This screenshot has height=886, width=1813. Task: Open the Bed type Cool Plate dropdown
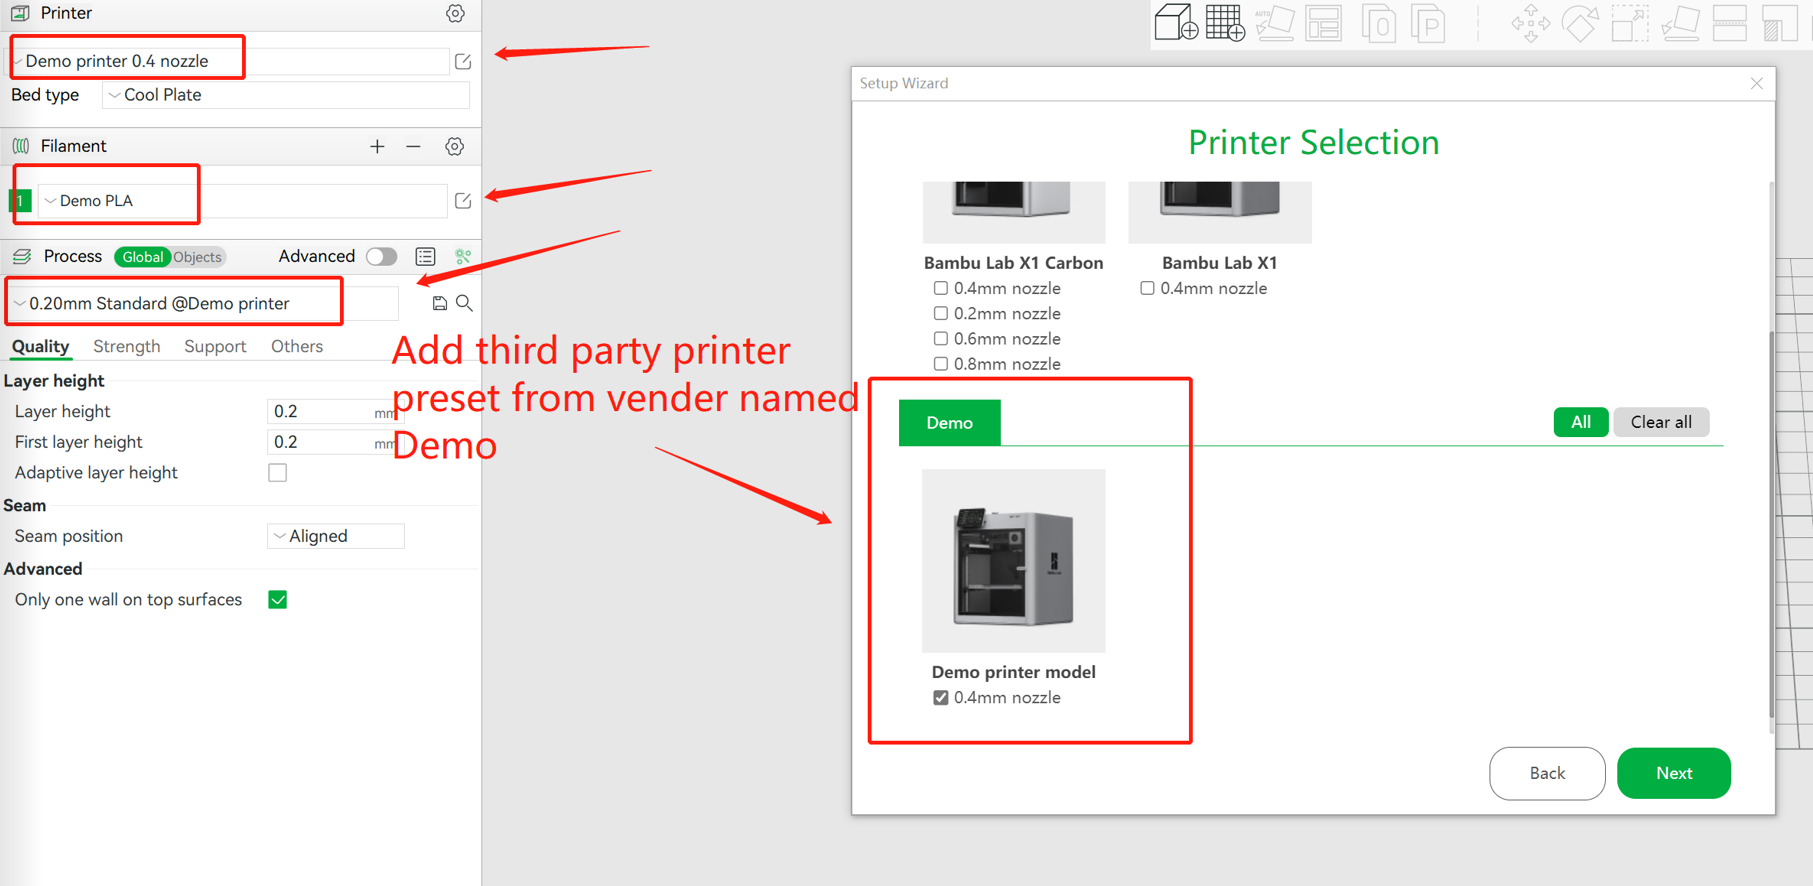pos(286,95)
